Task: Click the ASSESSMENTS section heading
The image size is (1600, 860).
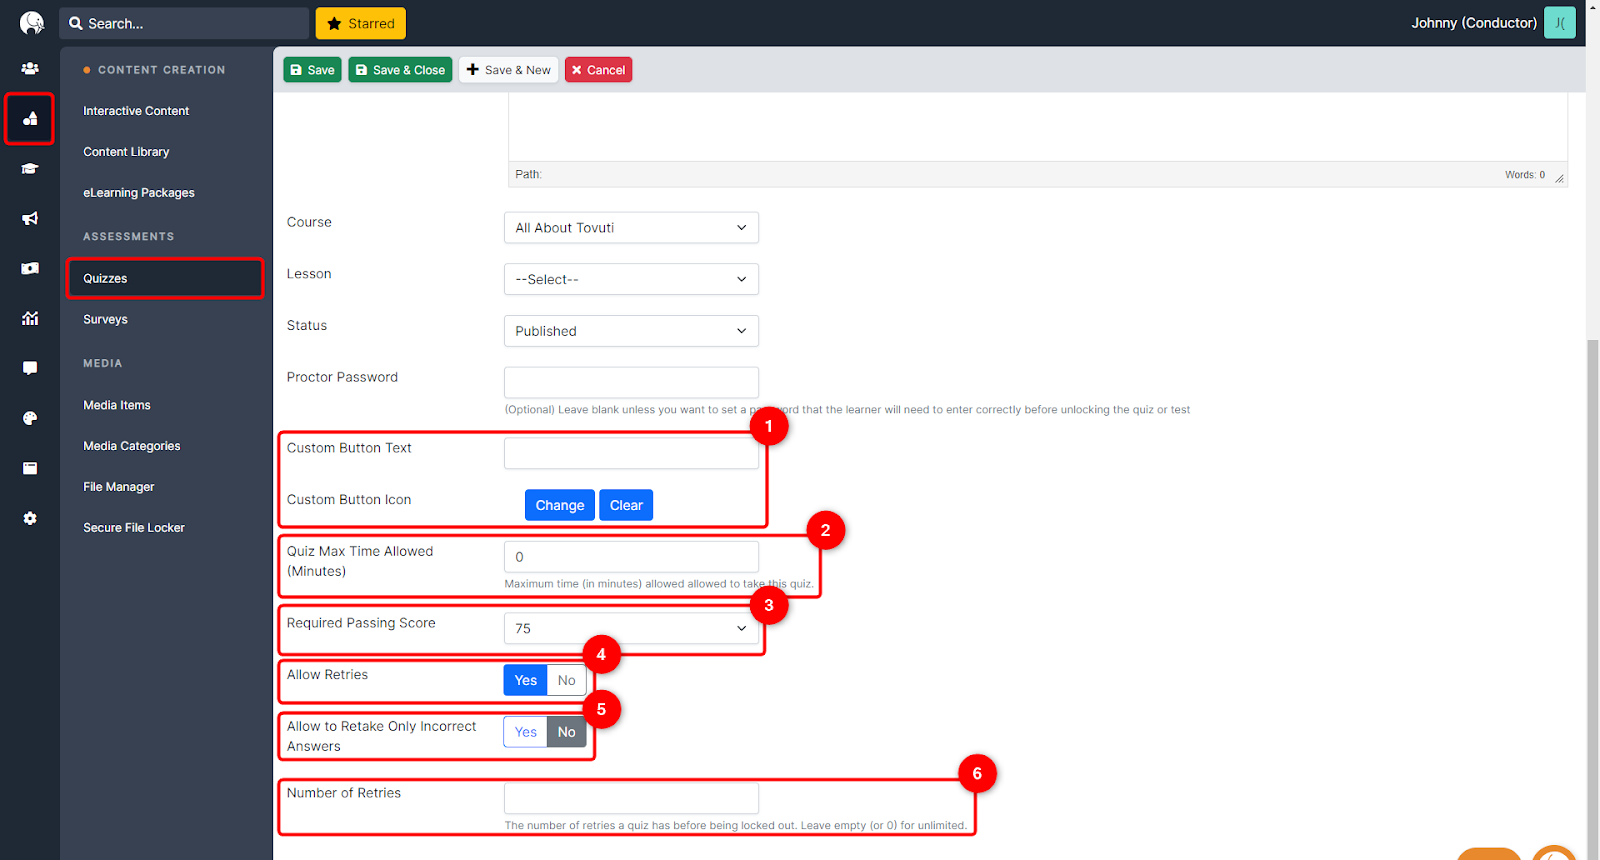Action: coord(128,237)
